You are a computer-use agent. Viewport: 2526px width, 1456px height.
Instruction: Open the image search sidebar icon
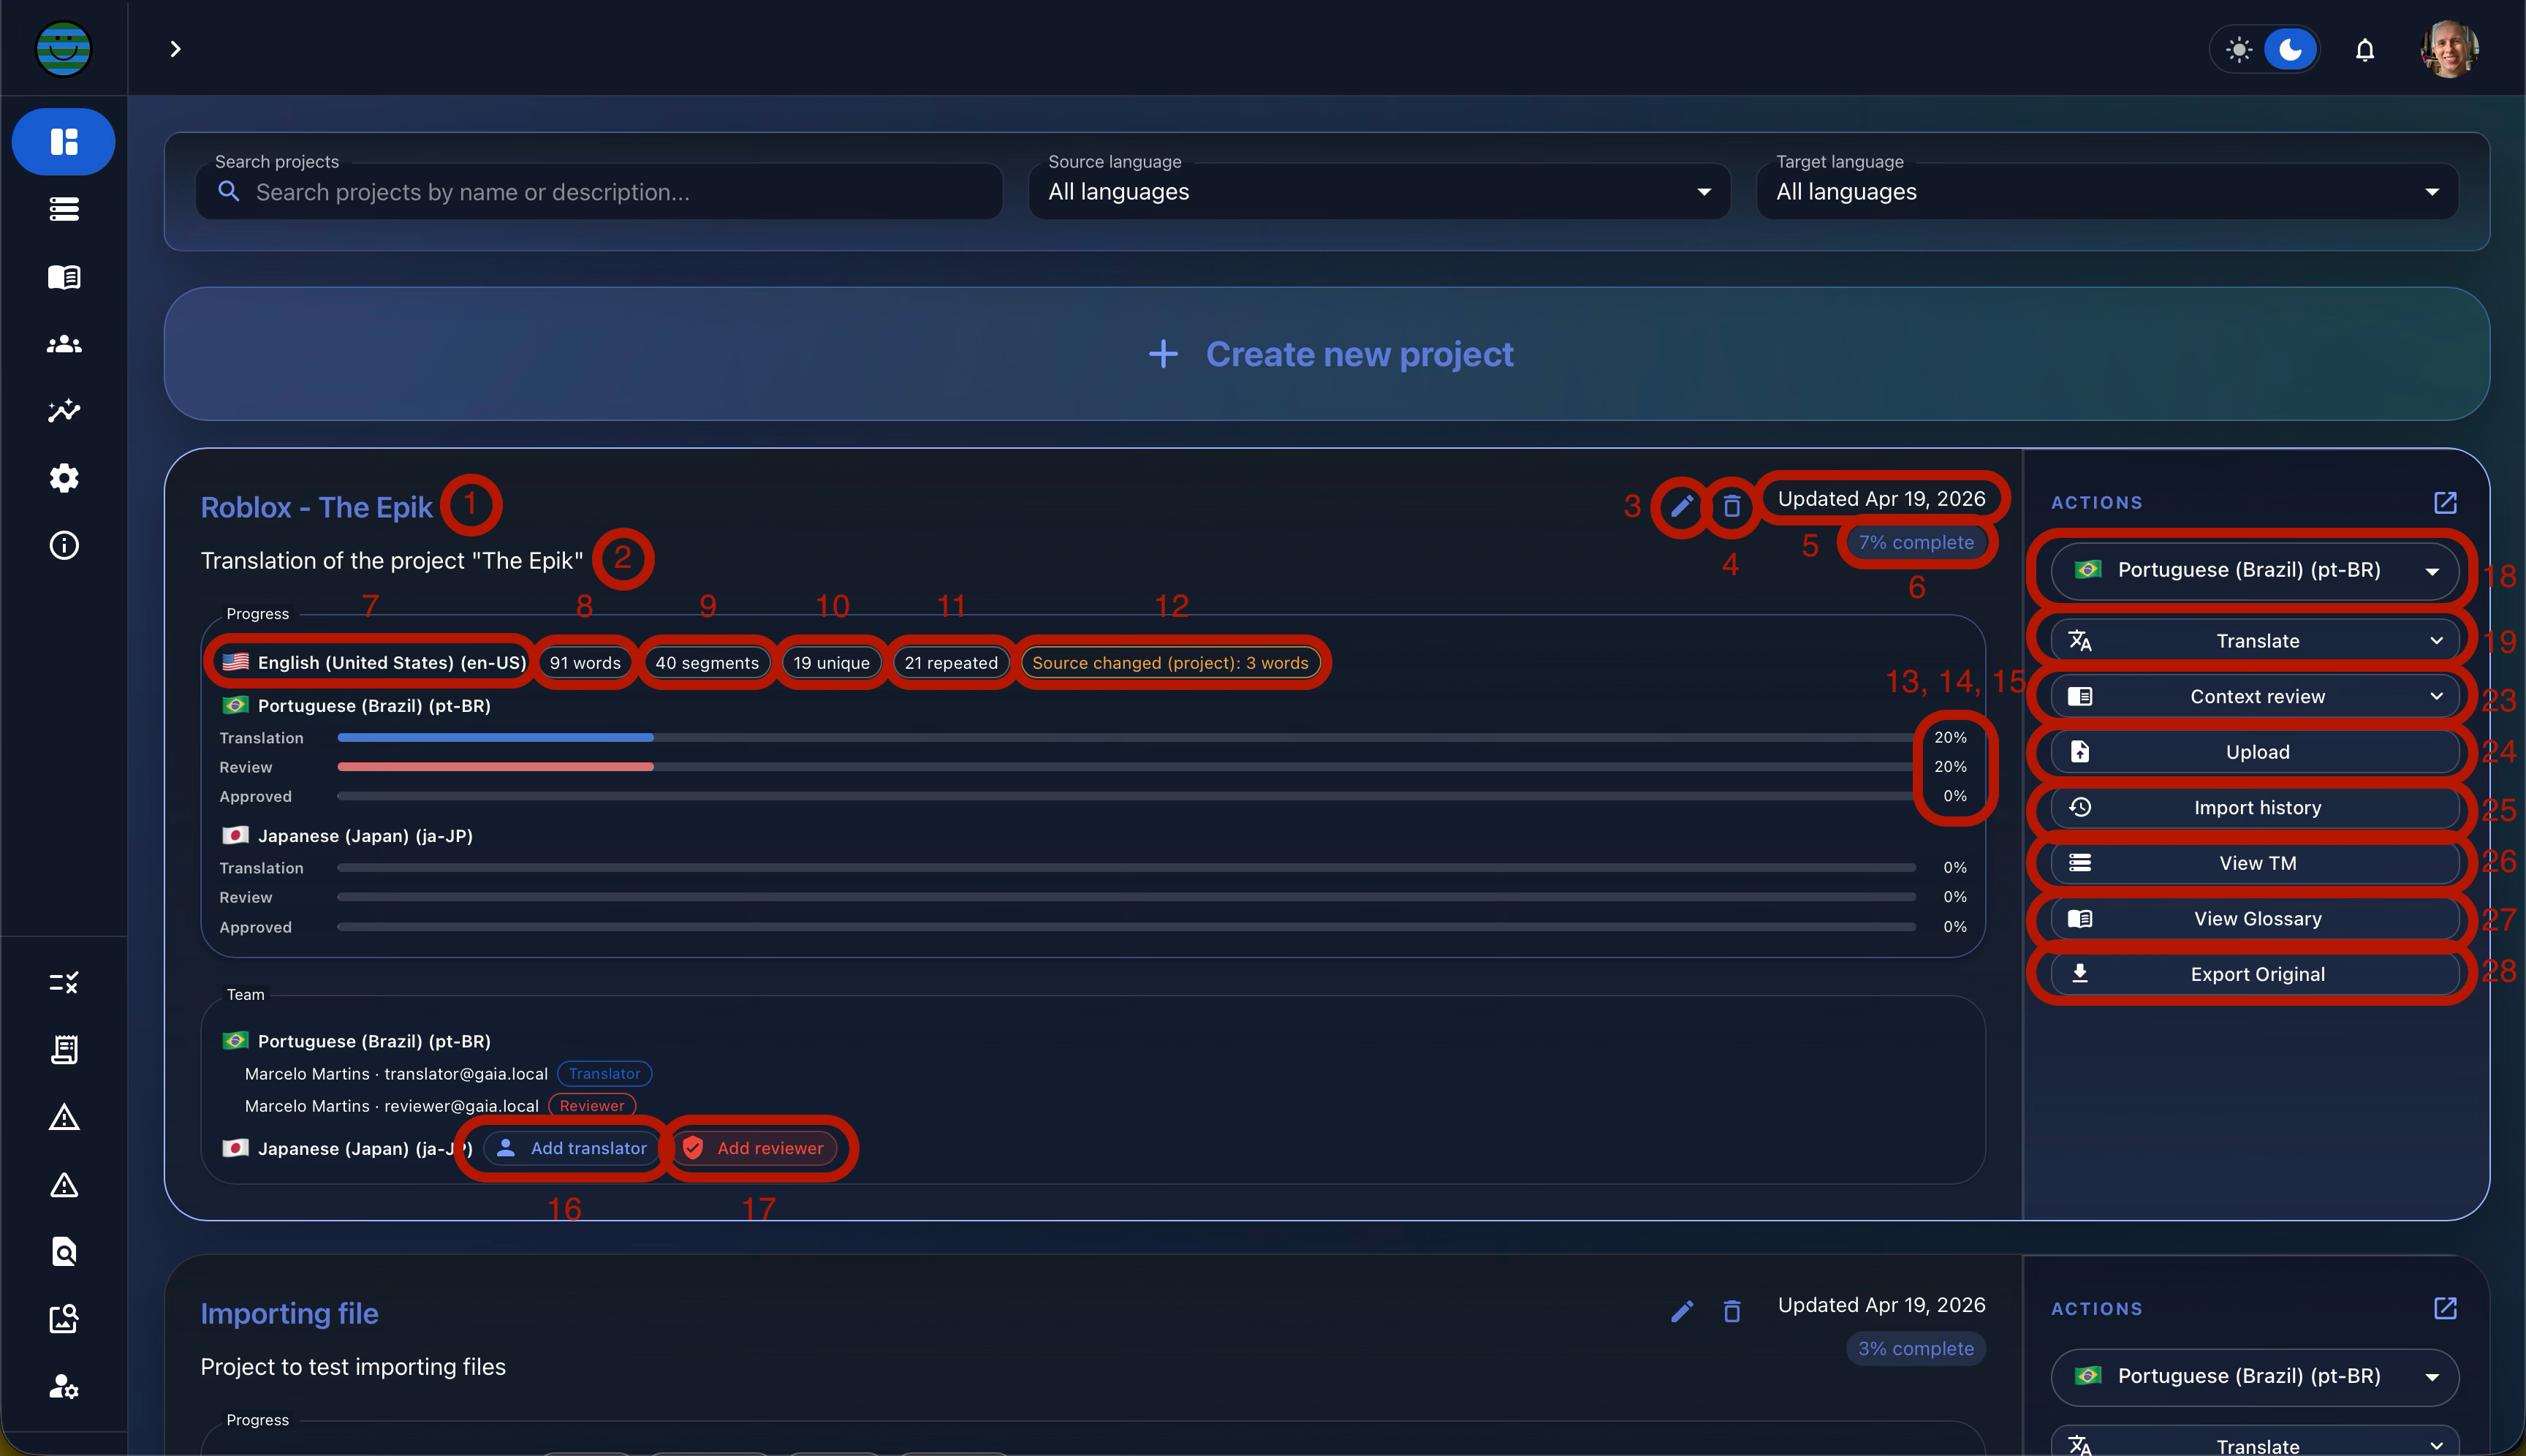[x=64, y=1319]
